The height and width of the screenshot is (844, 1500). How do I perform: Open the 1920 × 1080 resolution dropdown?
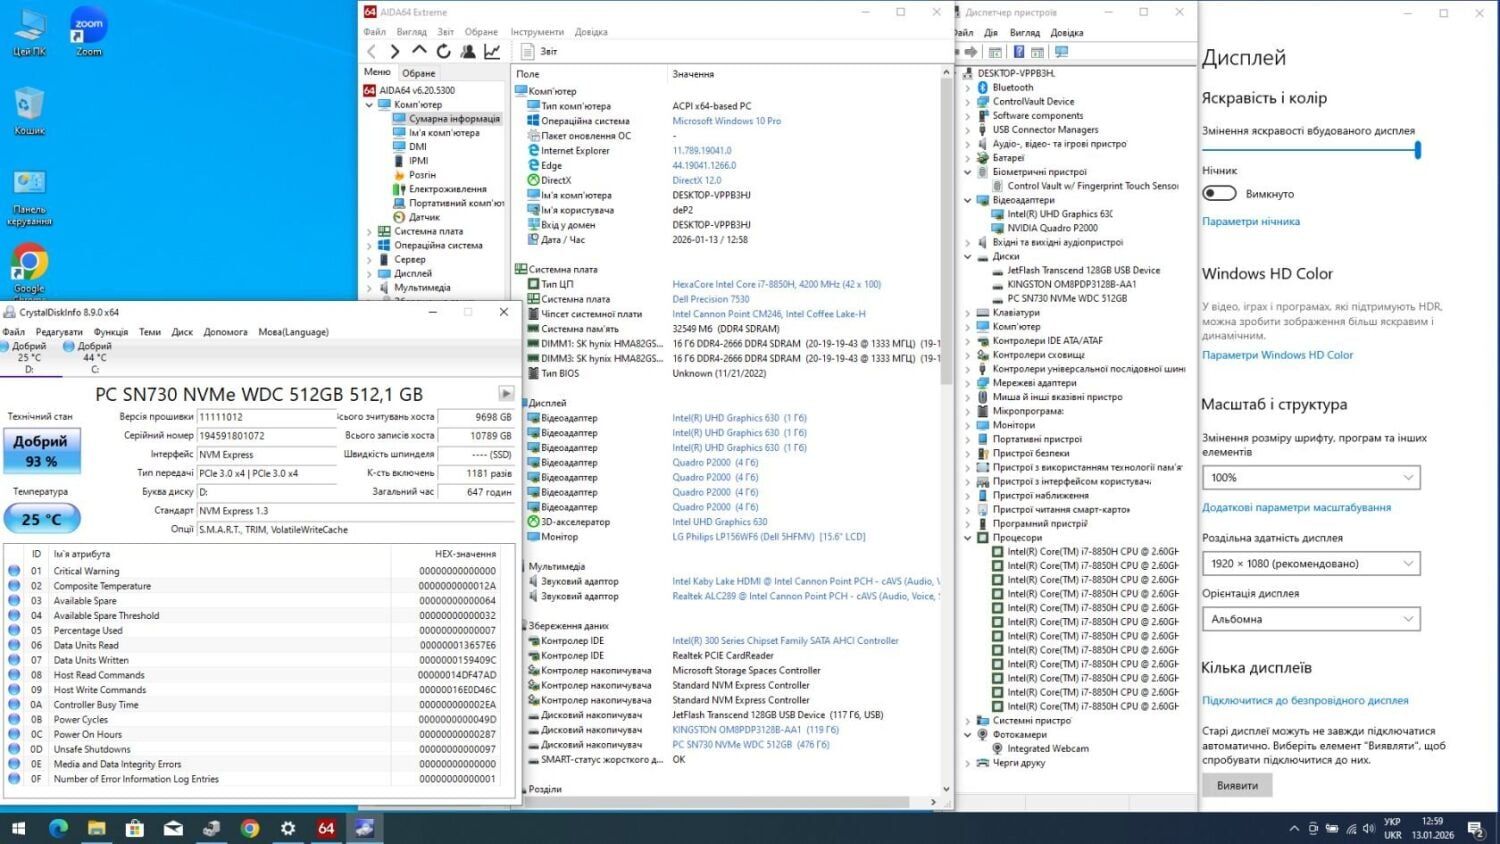click(1310, 564)
